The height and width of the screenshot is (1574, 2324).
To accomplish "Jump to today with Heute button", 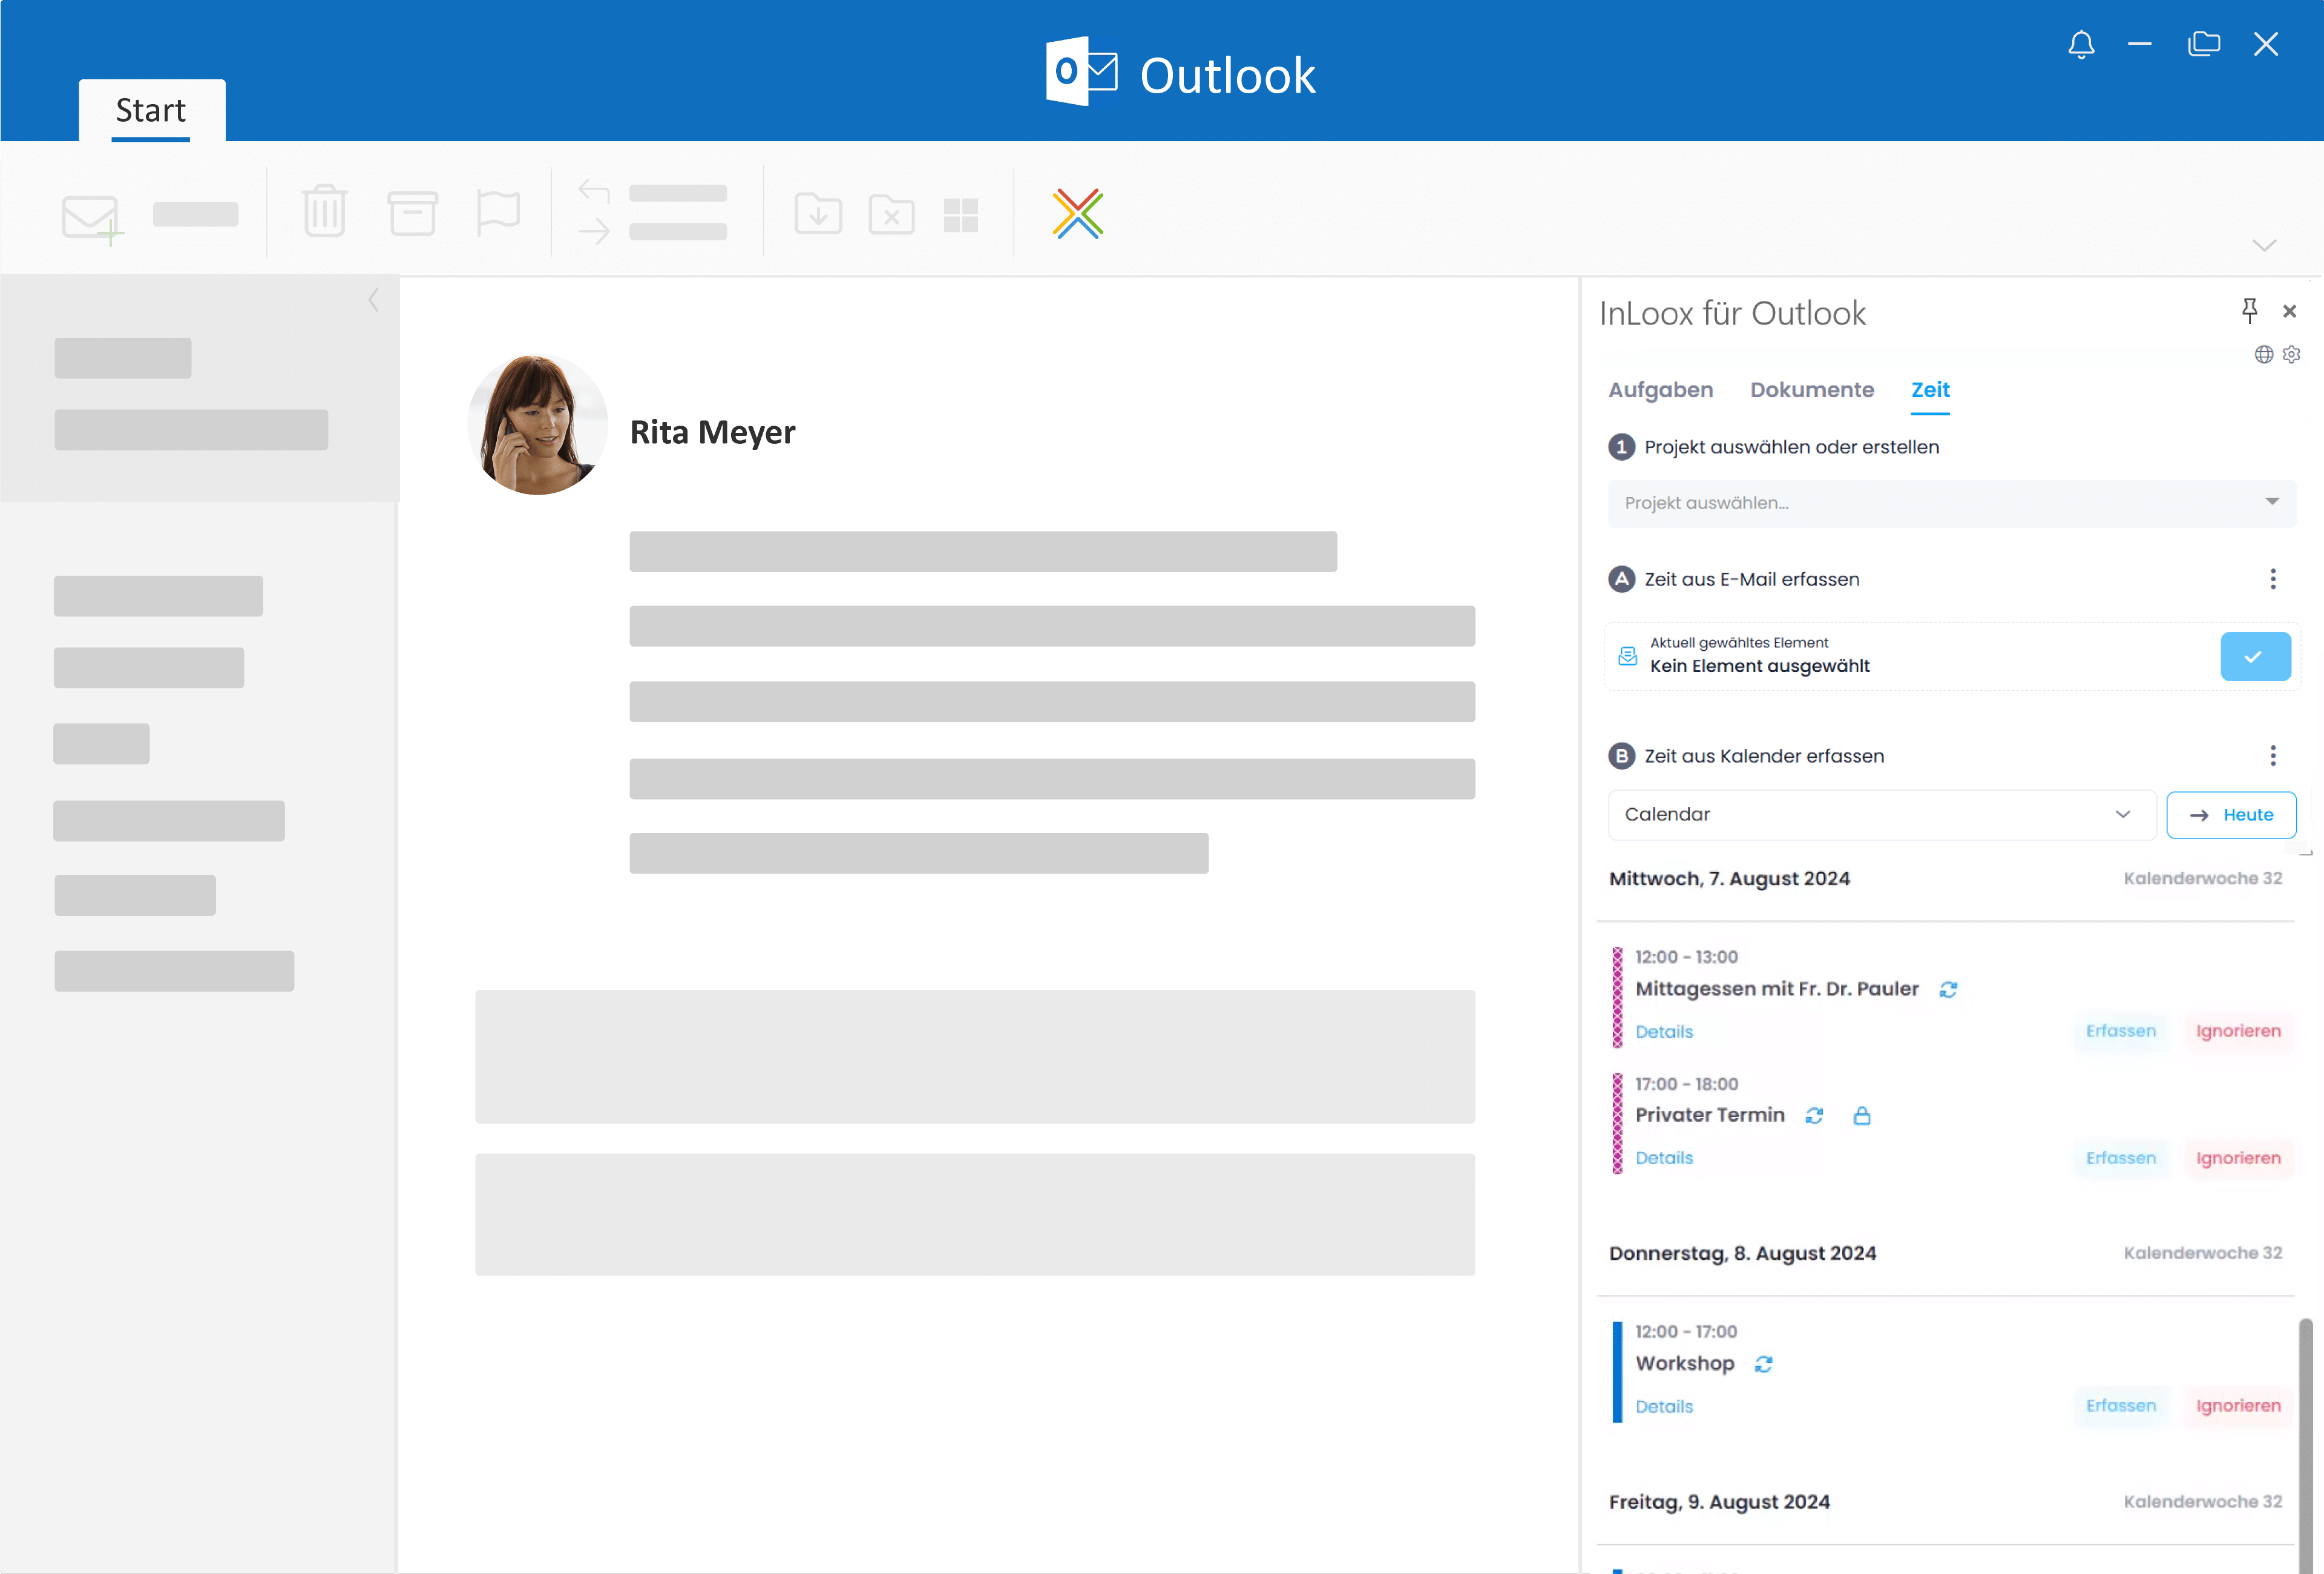I will coord(2231,815).
